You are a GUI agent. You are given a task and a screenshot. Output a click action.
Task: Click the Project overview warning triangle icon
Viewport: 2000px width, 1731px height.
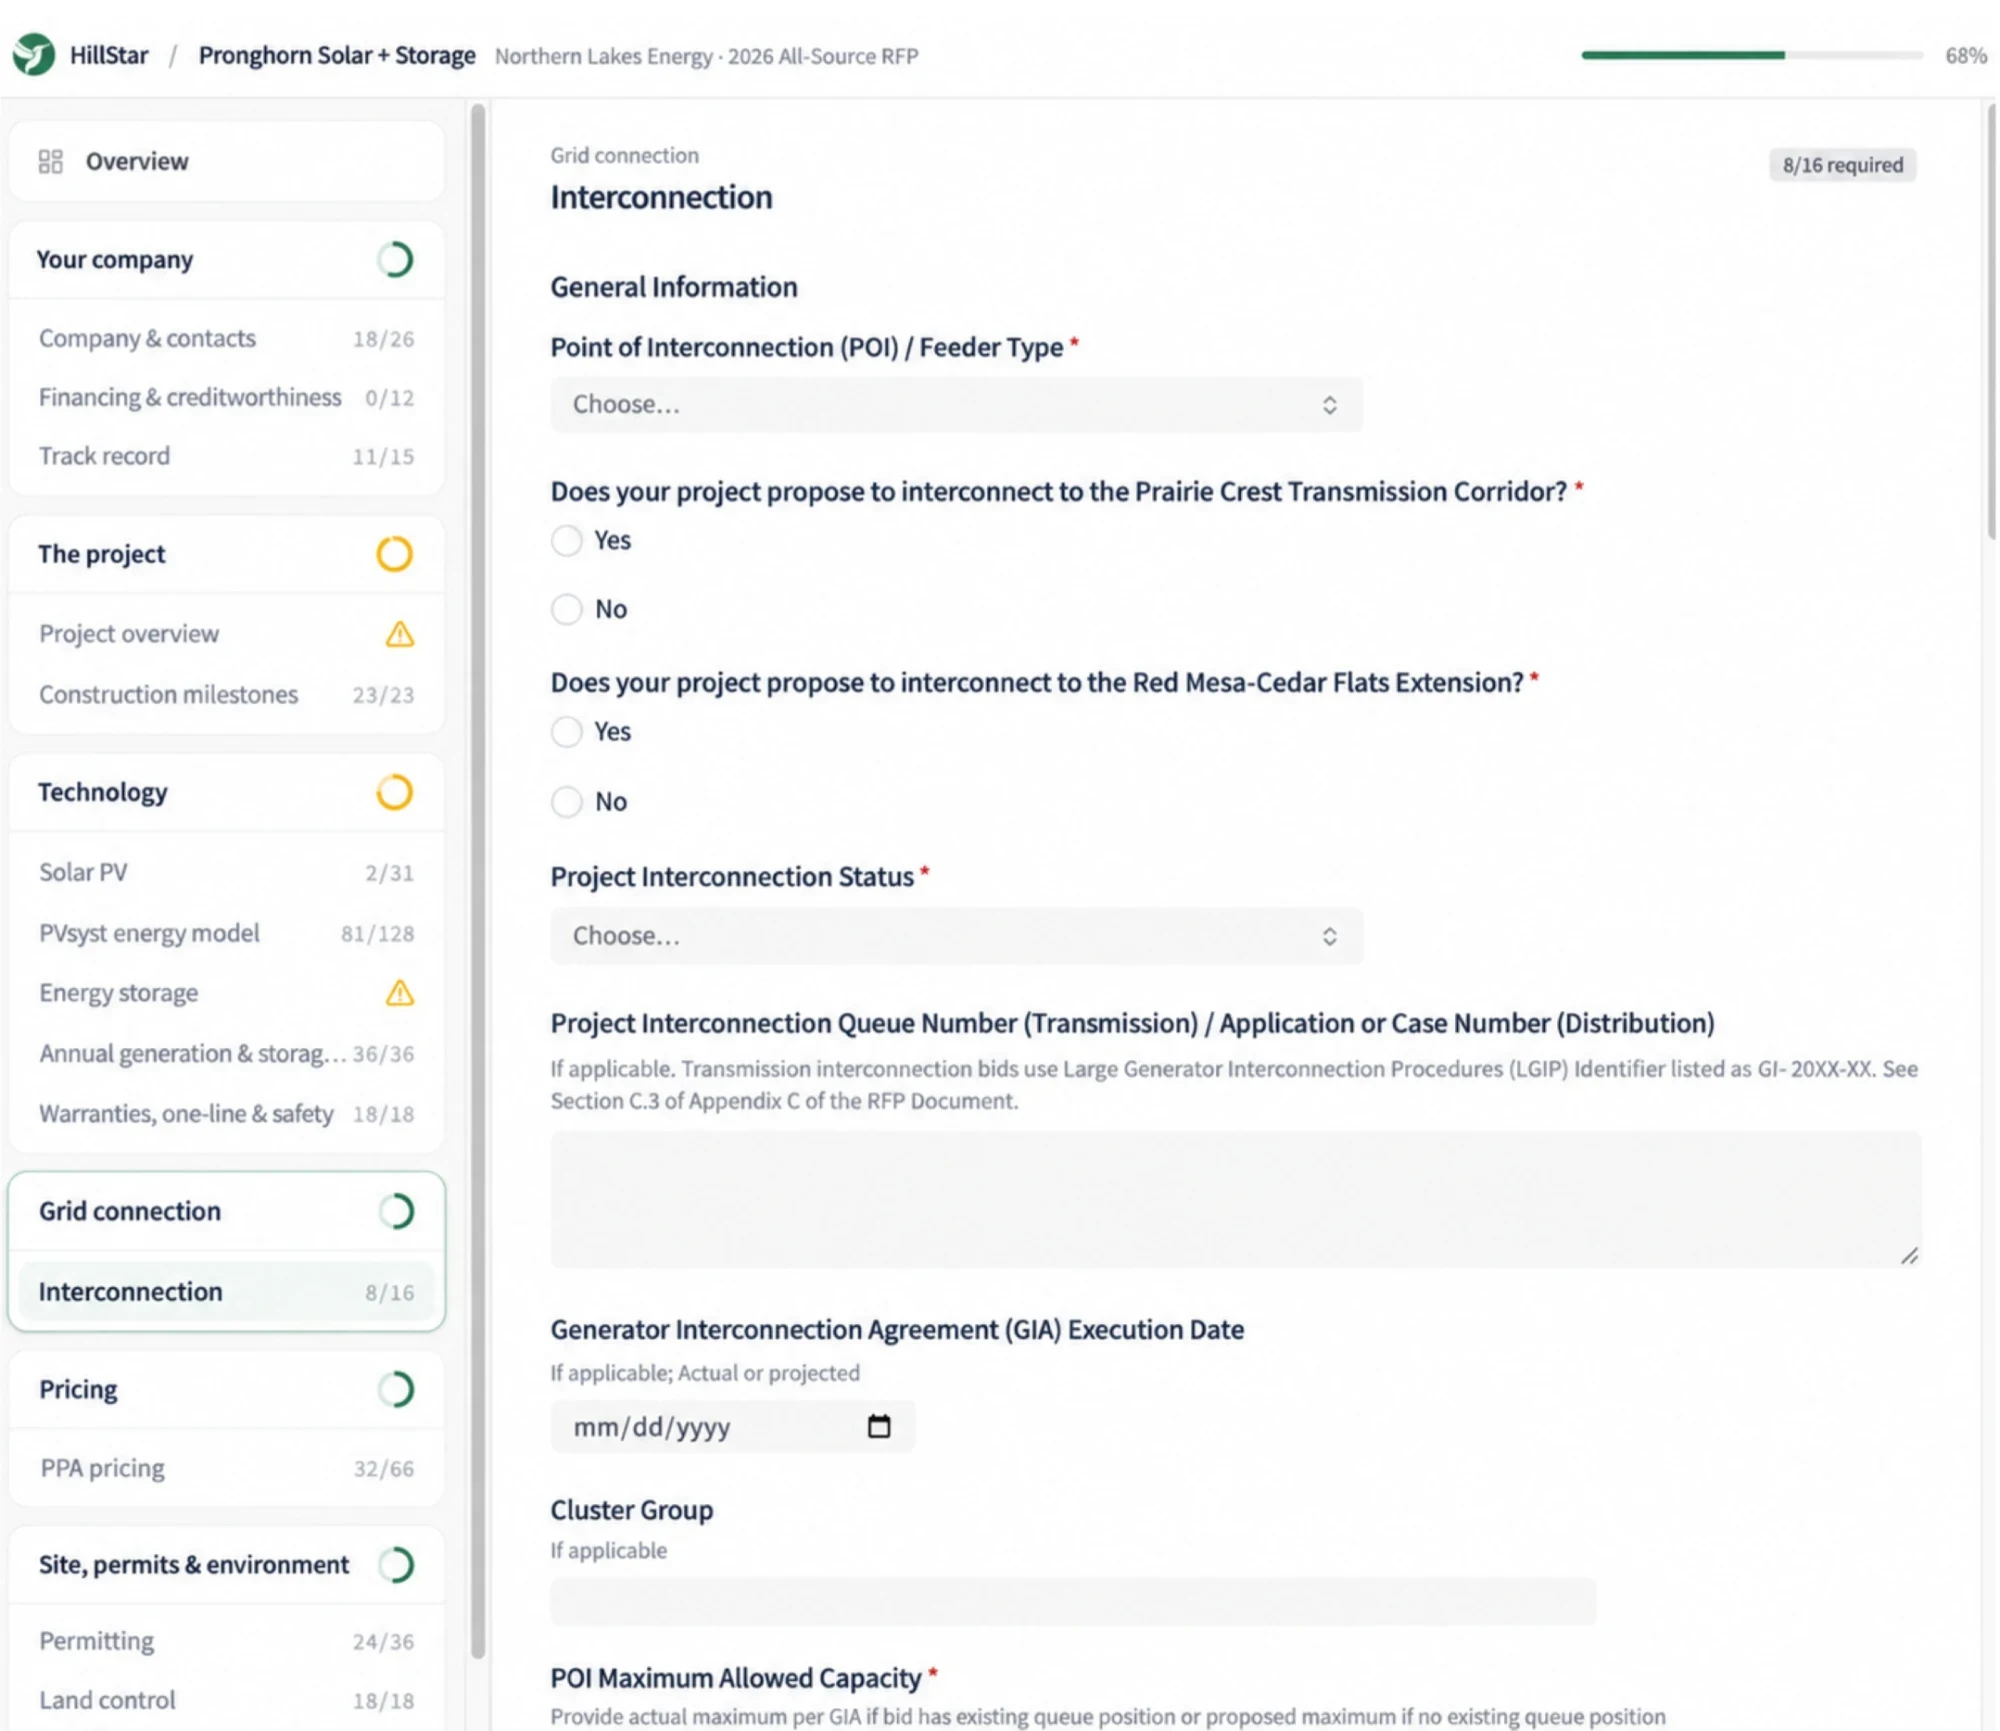(400, 634)
